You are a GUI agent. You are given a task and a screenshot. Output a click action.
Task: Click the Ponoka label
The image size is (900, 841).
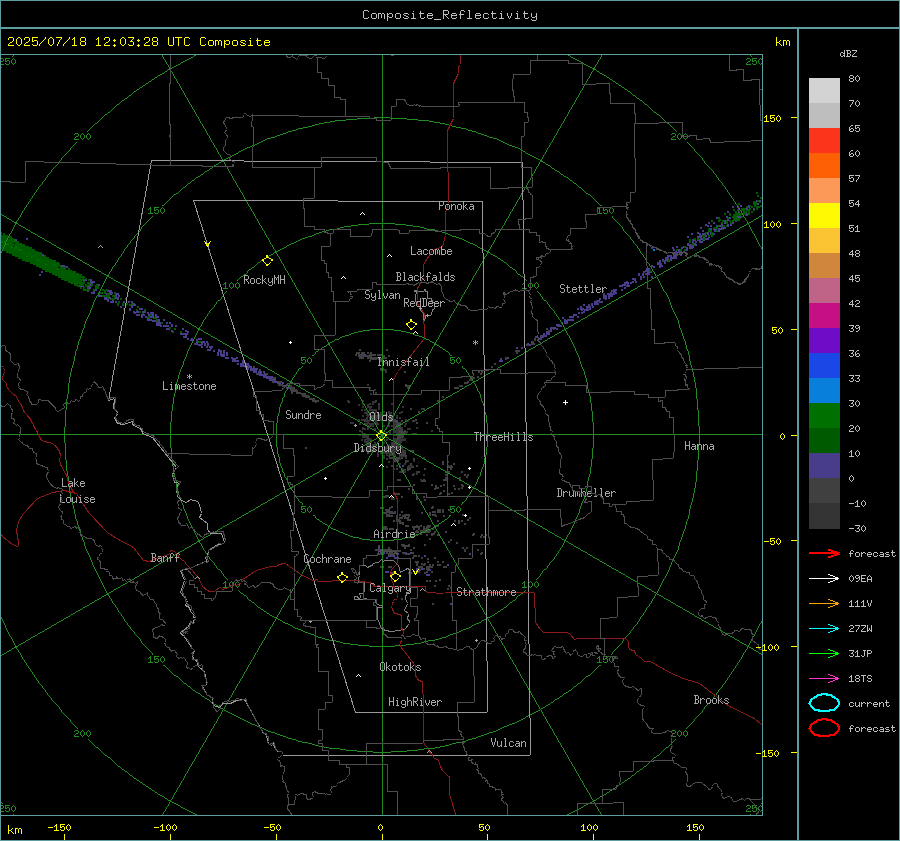(456, 206)
